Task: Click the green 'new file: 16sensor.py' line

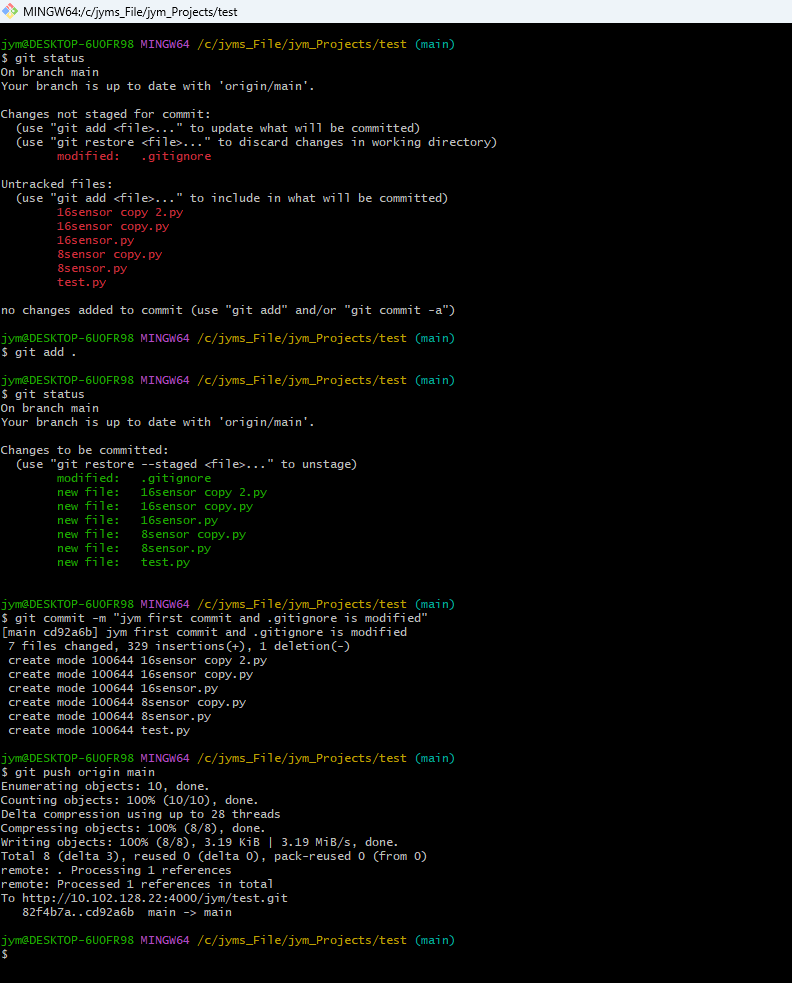Action: 137,520
